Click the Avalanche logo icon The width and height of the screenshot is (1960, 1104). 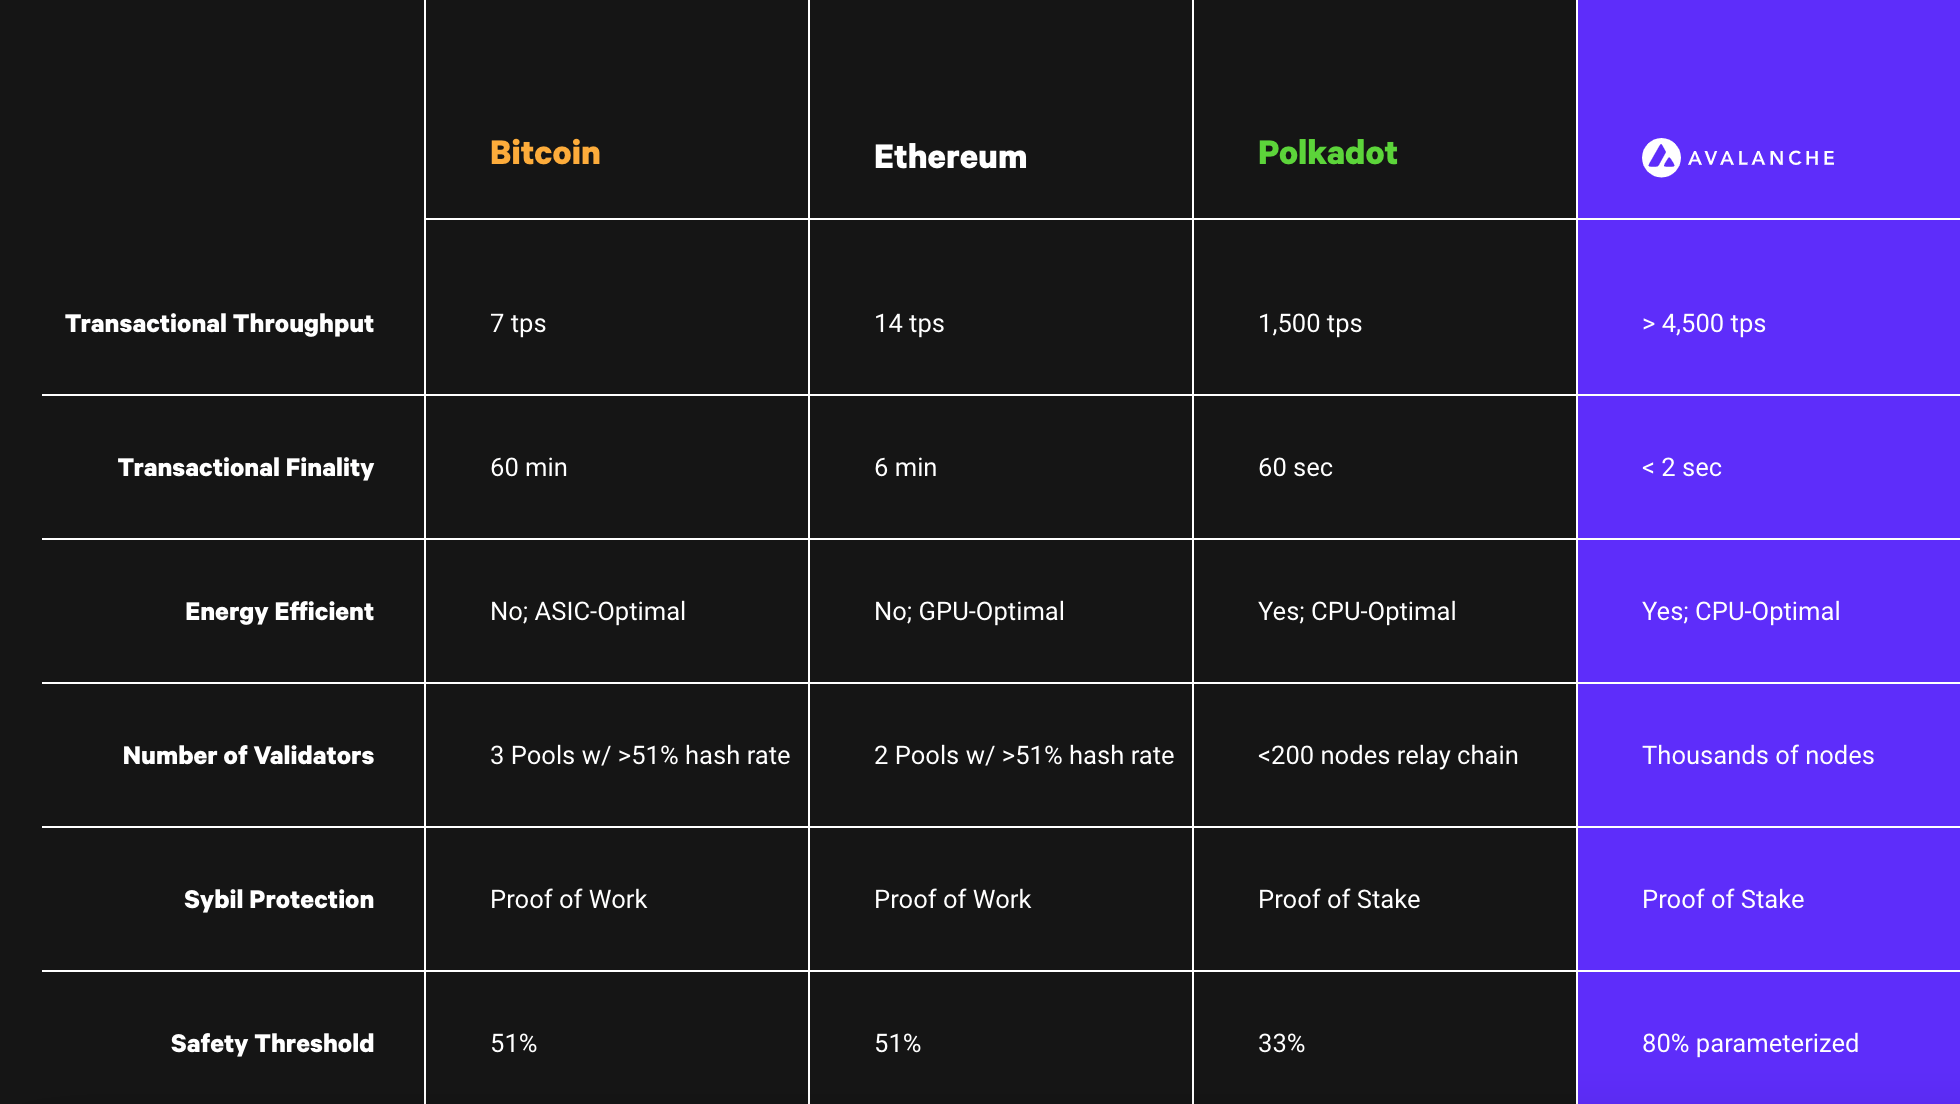1661,158
